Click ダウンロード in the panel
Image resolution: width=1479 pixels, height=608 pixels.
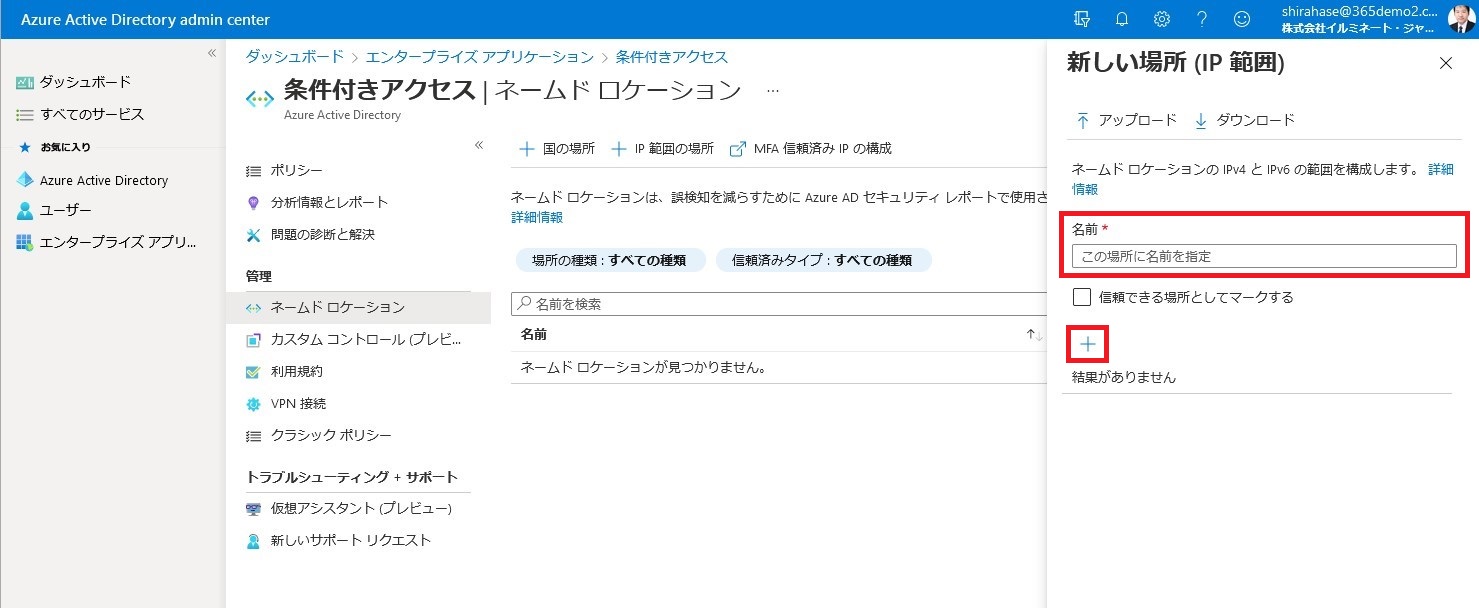tap(1245, 120)
